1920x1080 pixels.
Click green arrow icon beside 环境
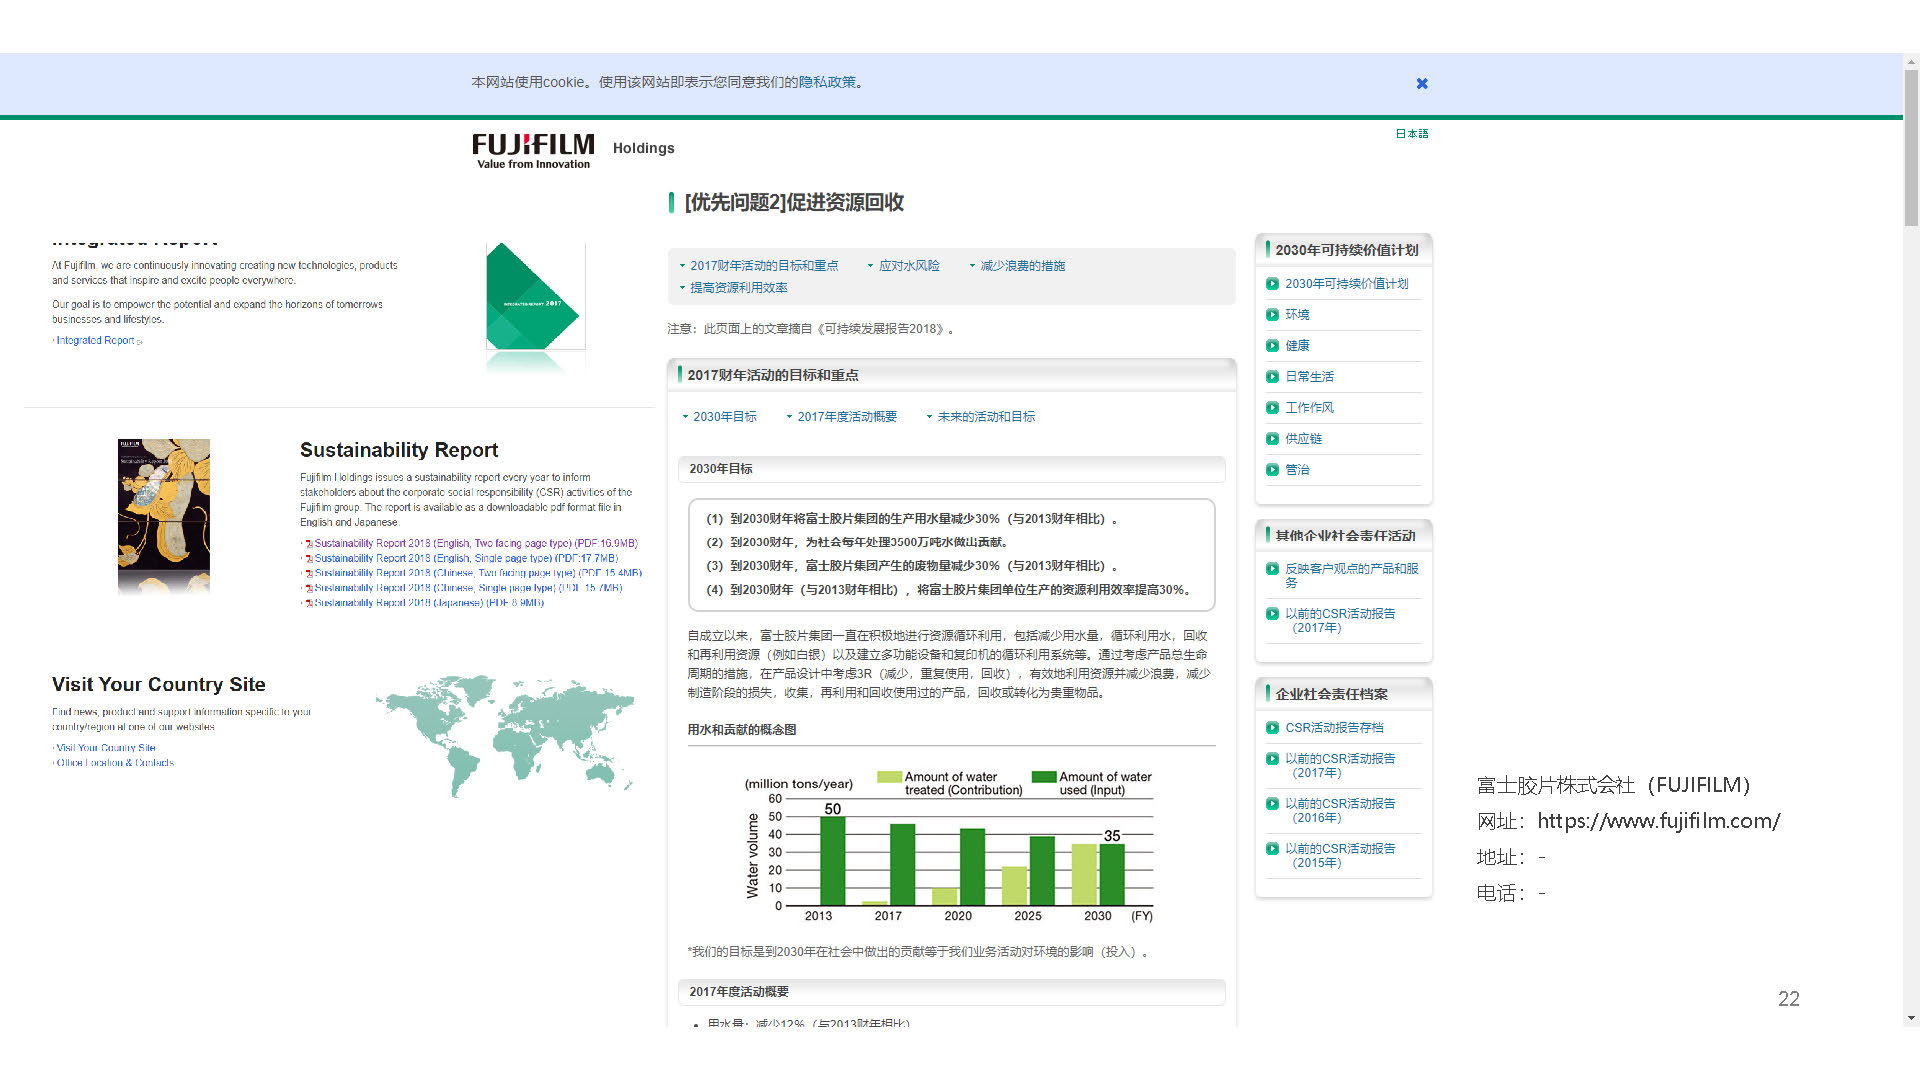[x=1272, y=315]
